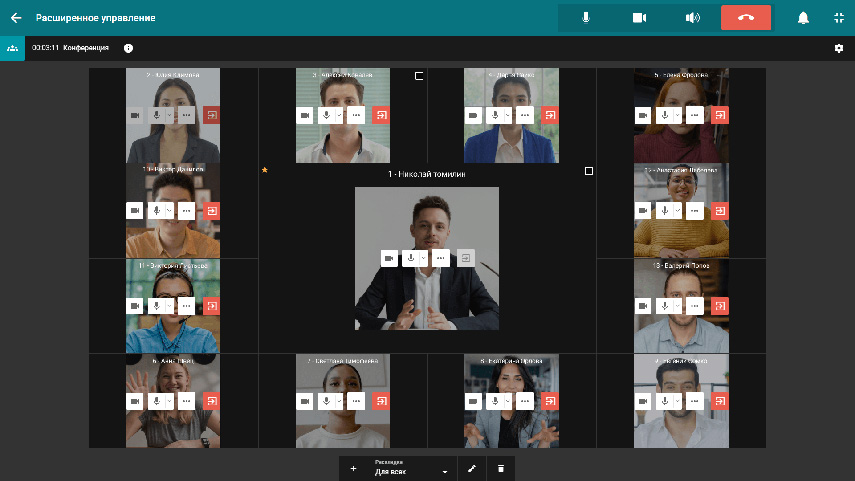Open the layout dropdown 'Для всех'
Screen dimensions: 855x481
[411, 468]
